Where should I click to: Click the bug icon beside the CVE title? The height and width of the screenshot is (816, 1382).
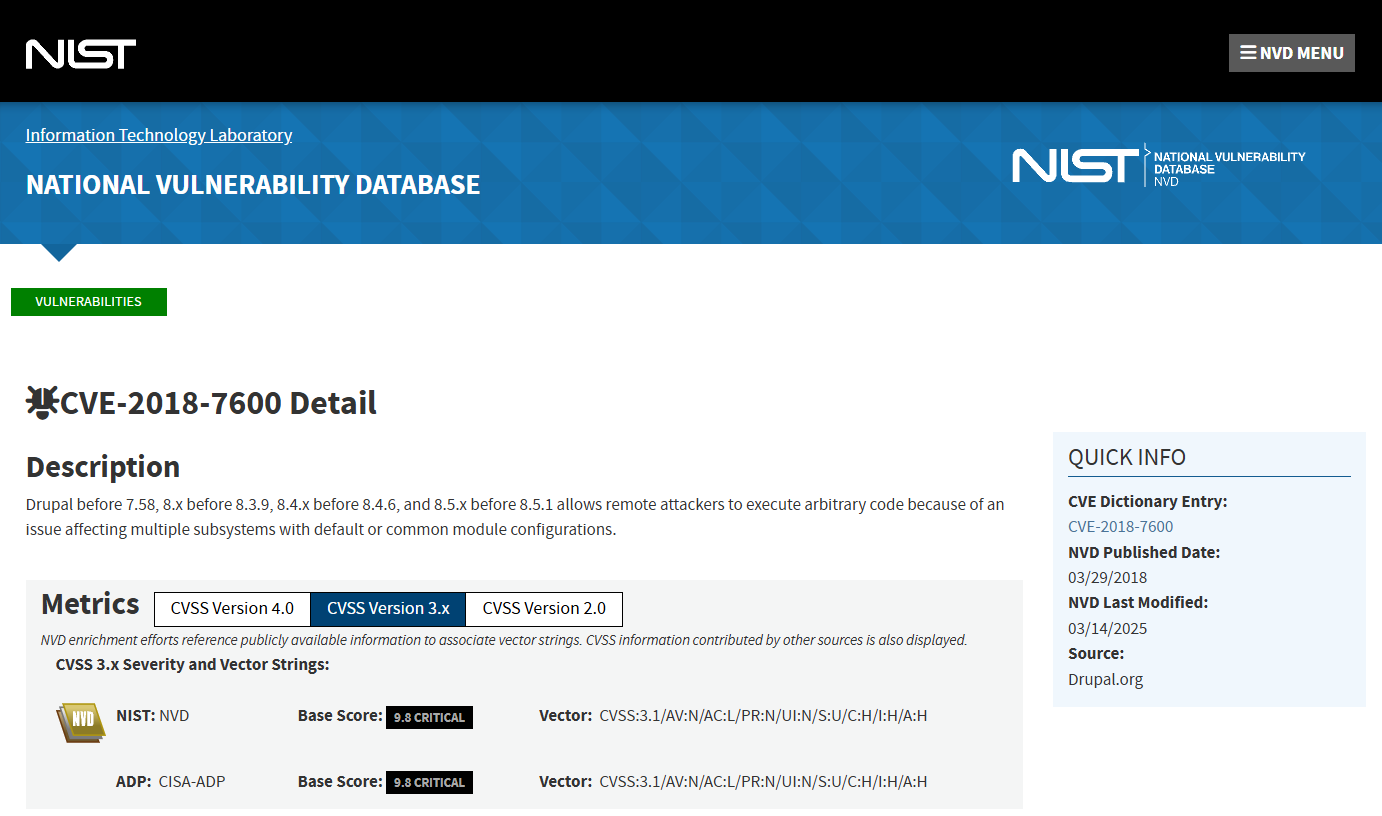42,402
